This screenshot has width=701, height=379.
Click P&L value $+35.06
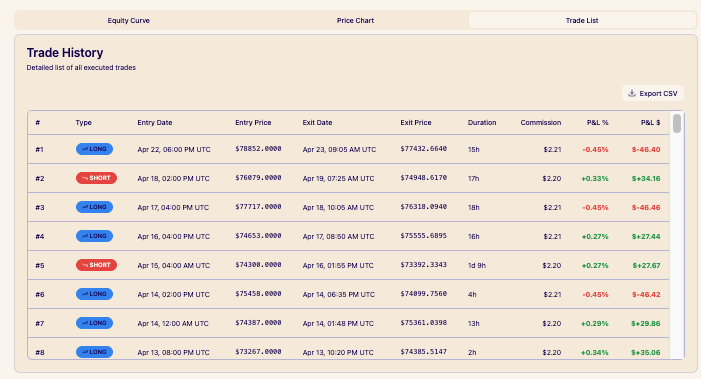tap(646, 353)
